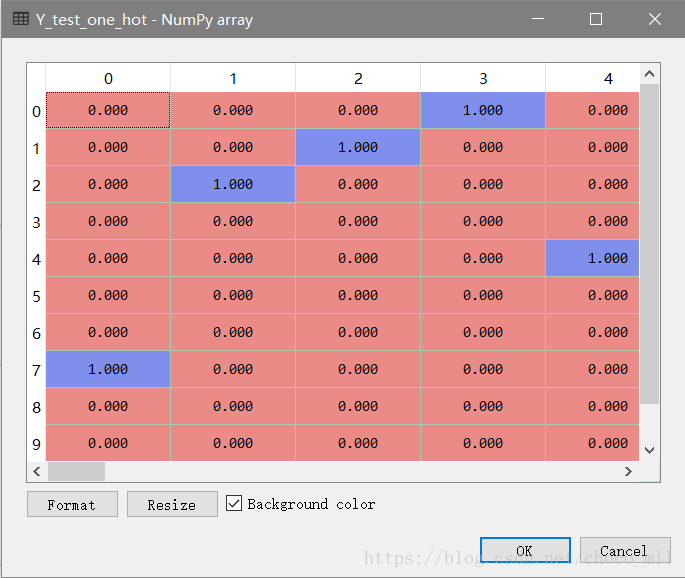Image resolution: width=685 pixels, height=578 pixels.
Task: Select cell at row 9, column 0
Action: point(108,443)
